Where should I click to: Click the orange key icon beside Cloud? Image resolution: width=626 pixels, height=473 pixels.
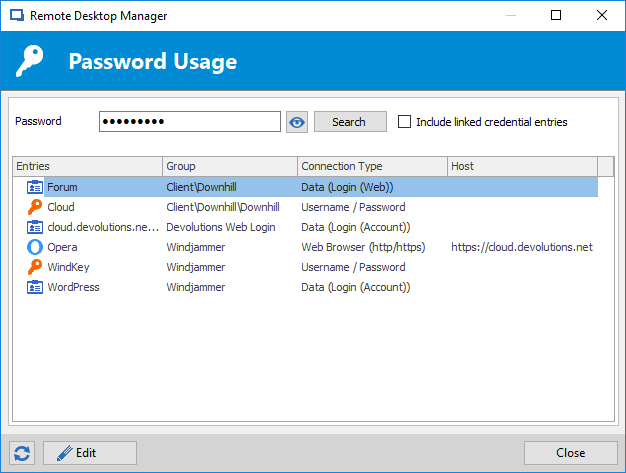[35, 207]
